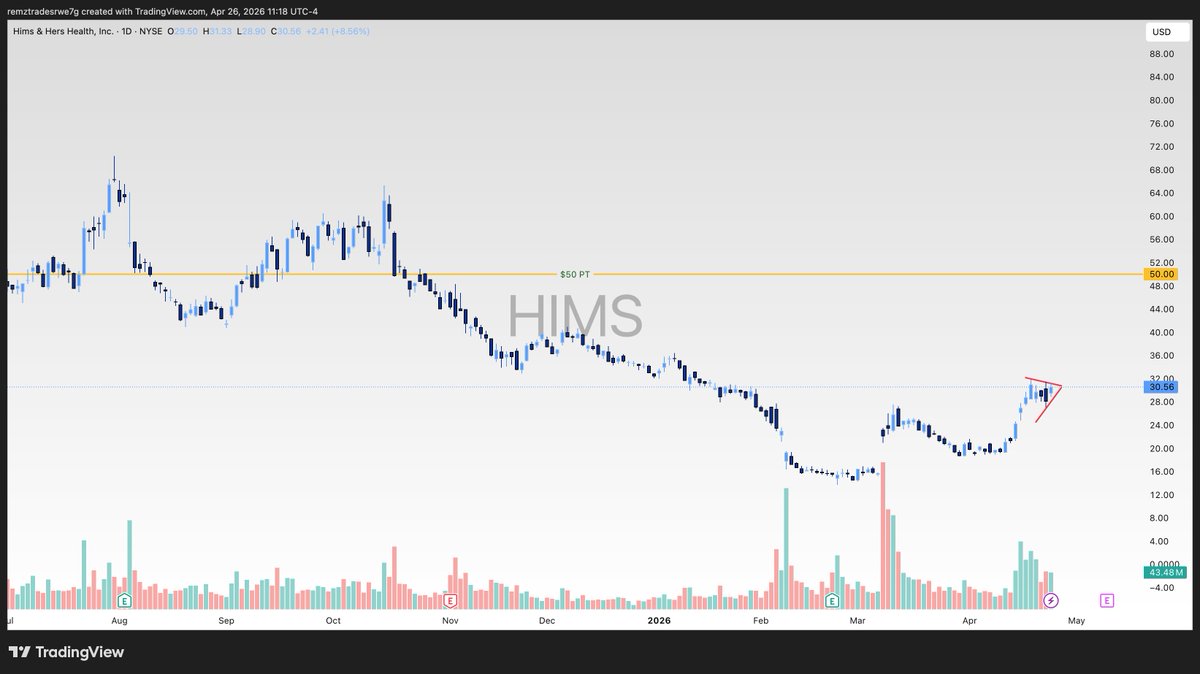The image size is (1200, 674).
Task: Click the orange 50.00 price label
Action: click(1162, 274)
